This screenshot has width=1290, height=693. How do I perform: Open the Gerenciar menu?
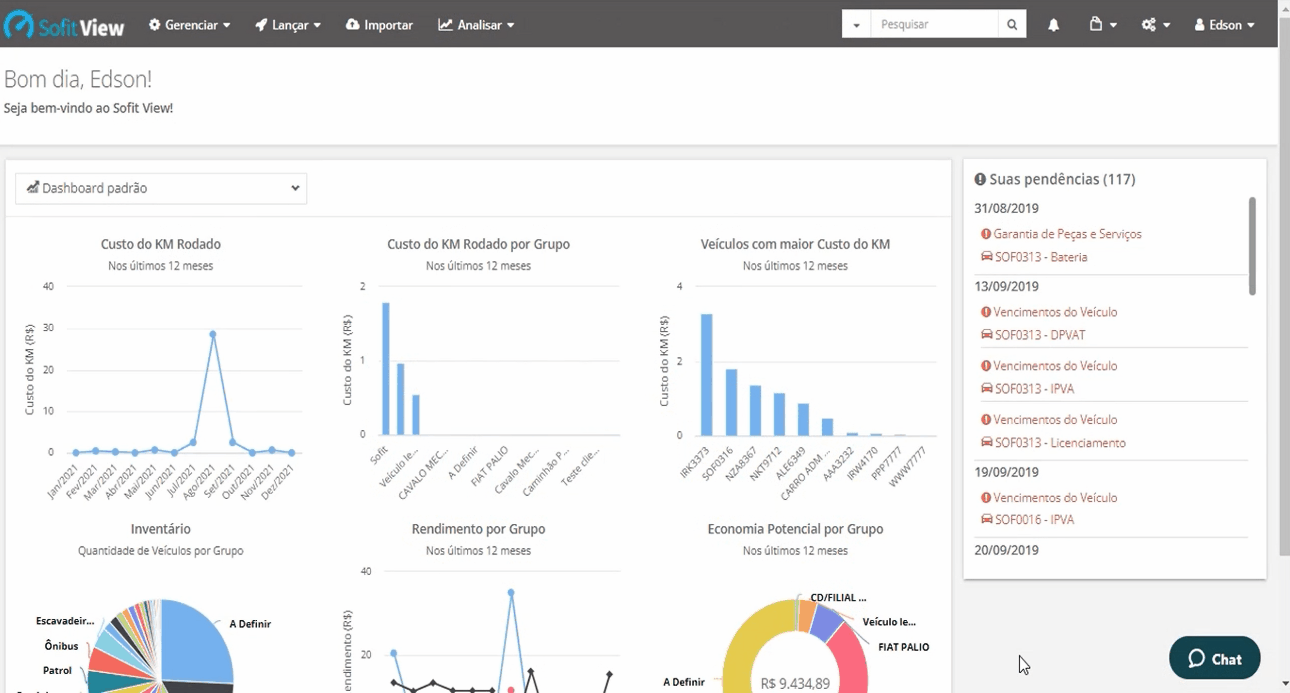click(189, 25)
